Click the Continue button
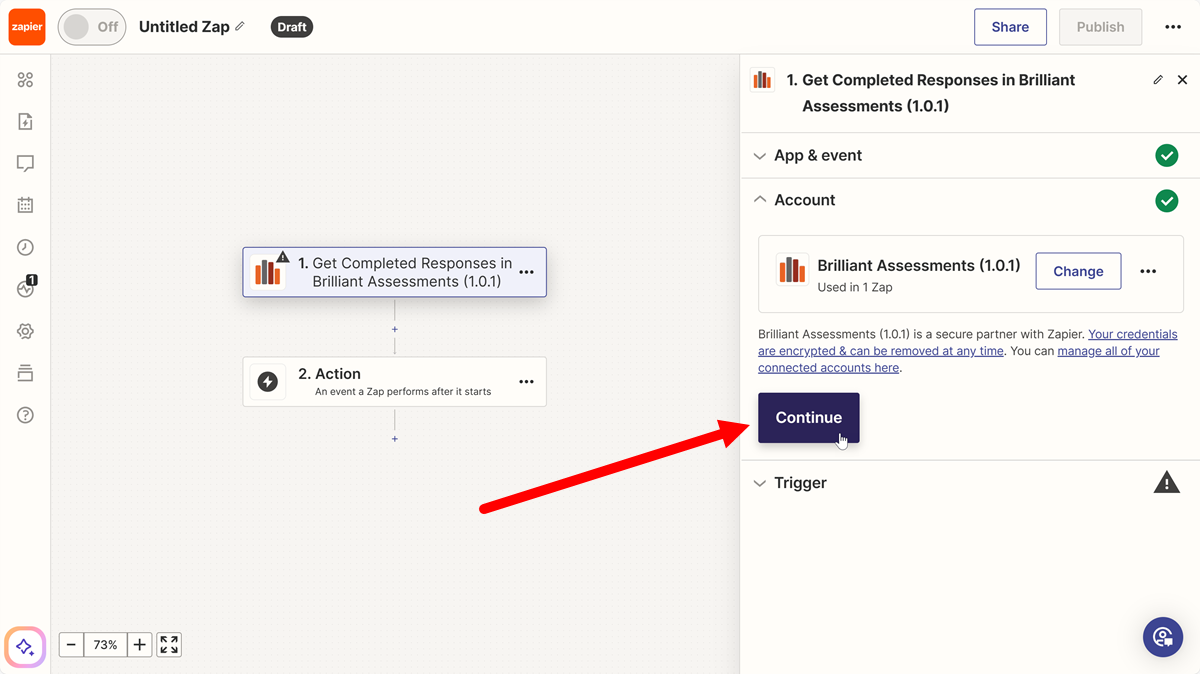 pyautogui.click(x=808, y=417)
